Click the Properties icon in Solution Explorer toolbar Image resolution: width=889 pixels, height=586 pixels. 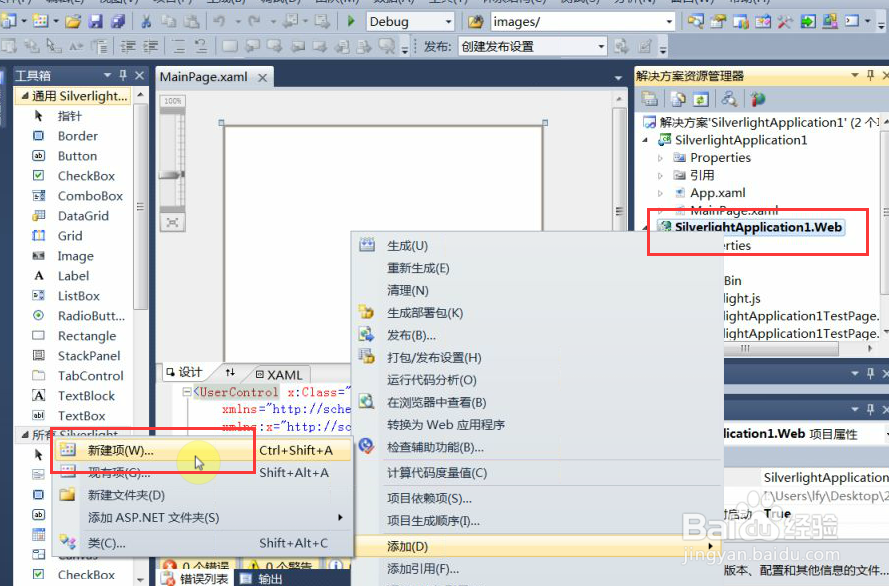tap(650, 99)
